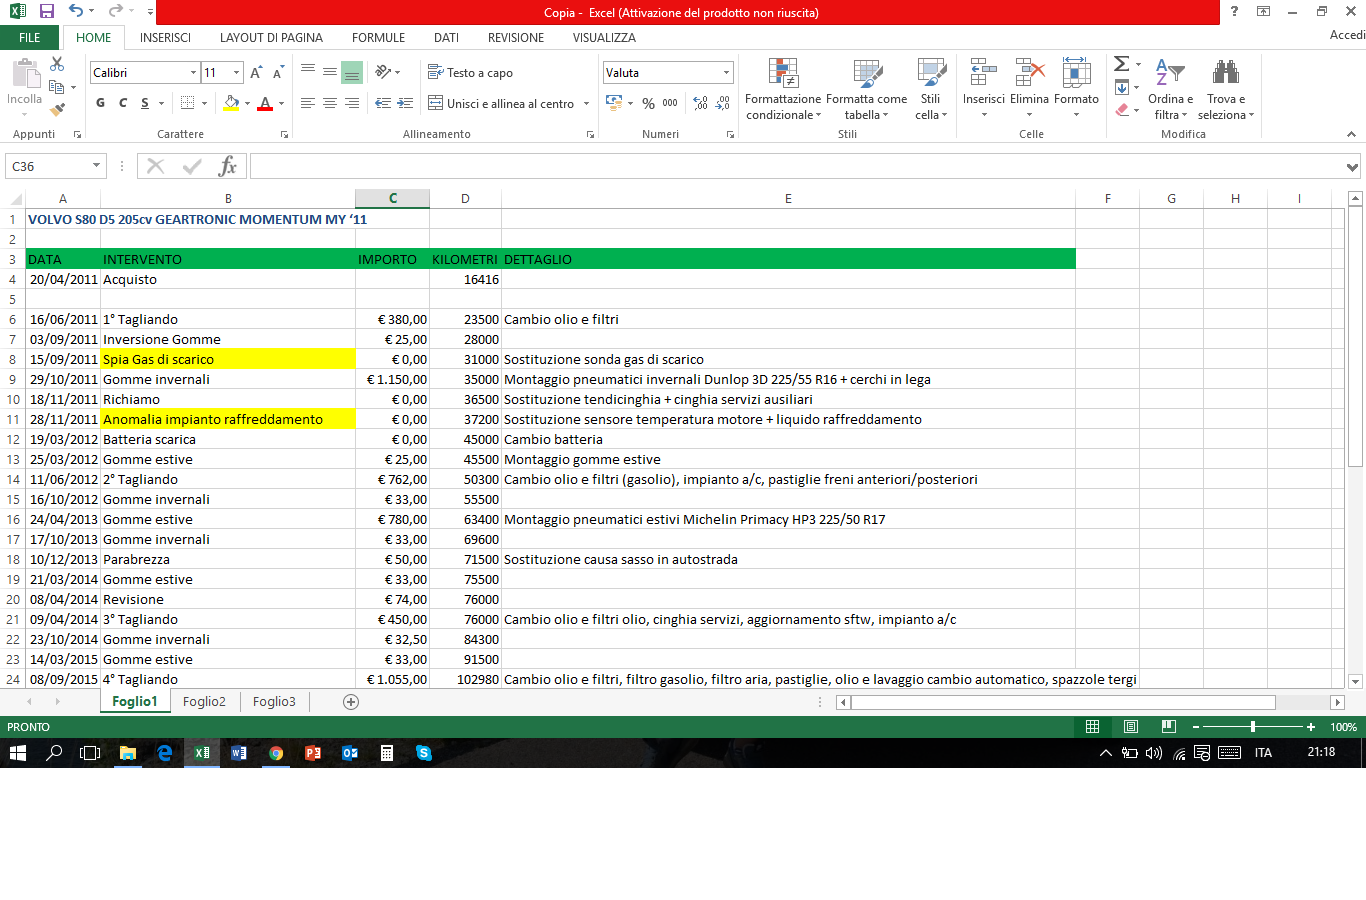
Task: Click the Save icon in quick access toolbar
Action: 46,11
